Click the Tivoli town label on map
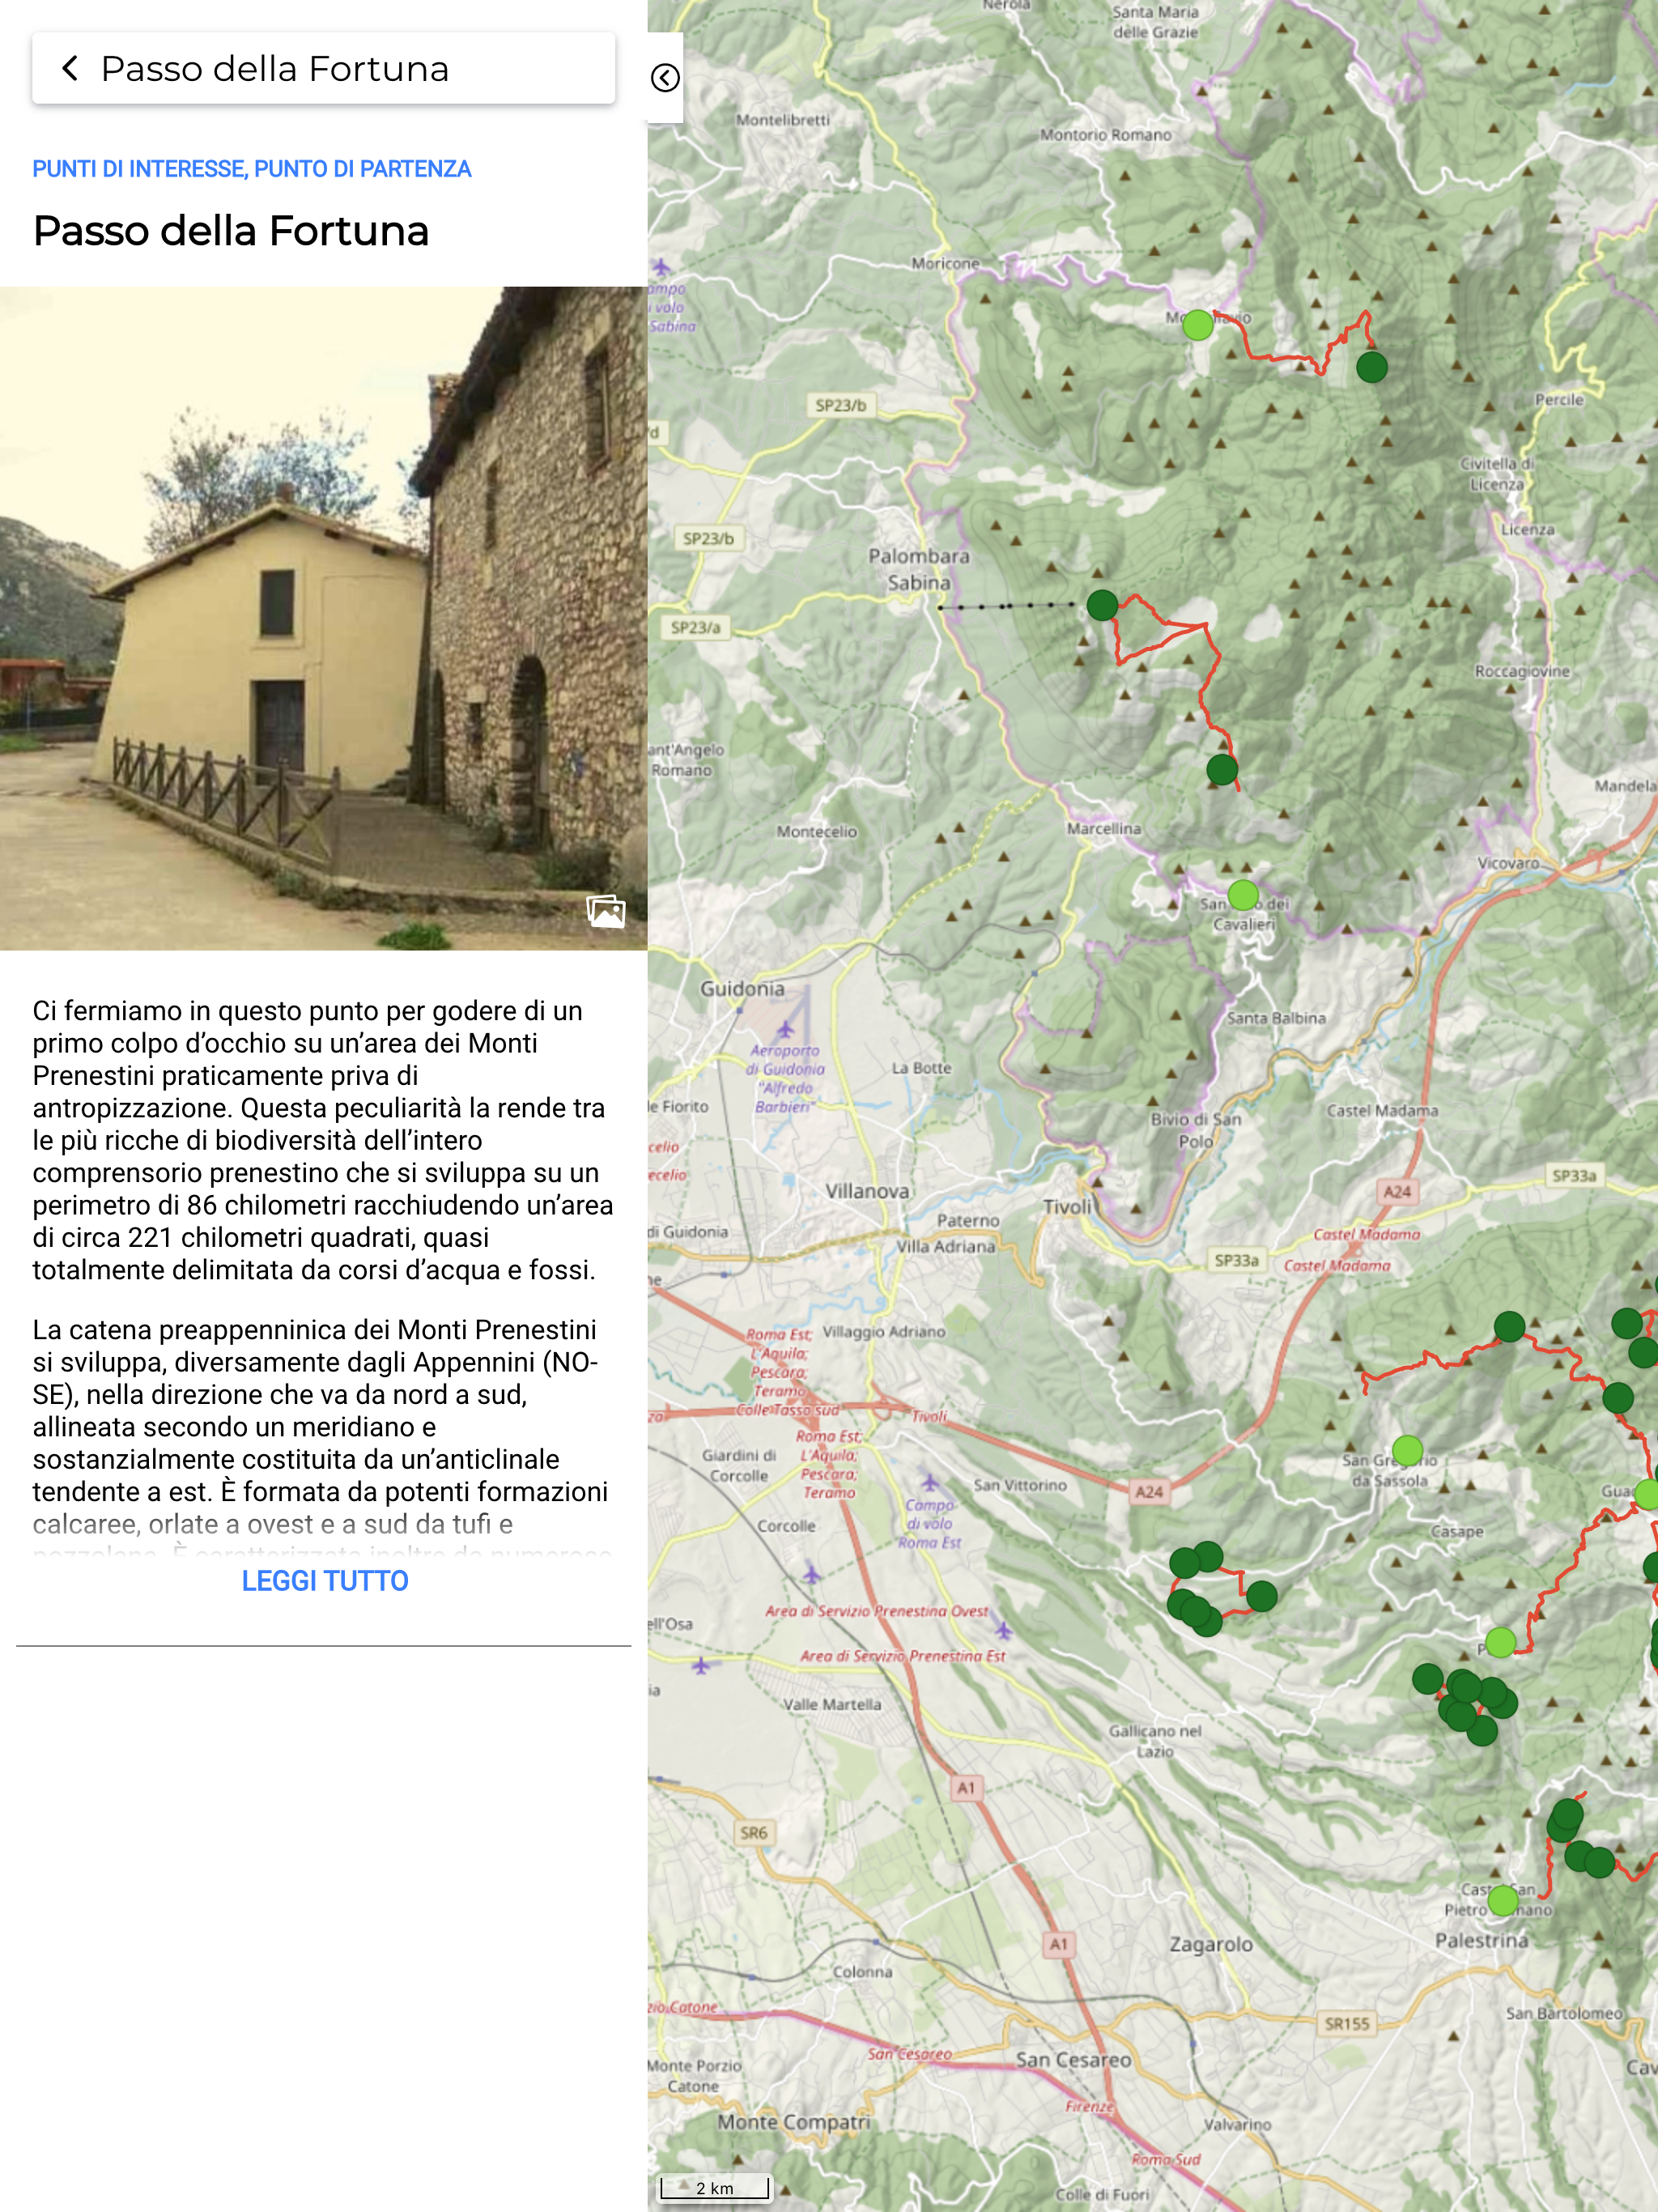Viewport: 1658px width, 2212px height. [x=1067, y=1207]
